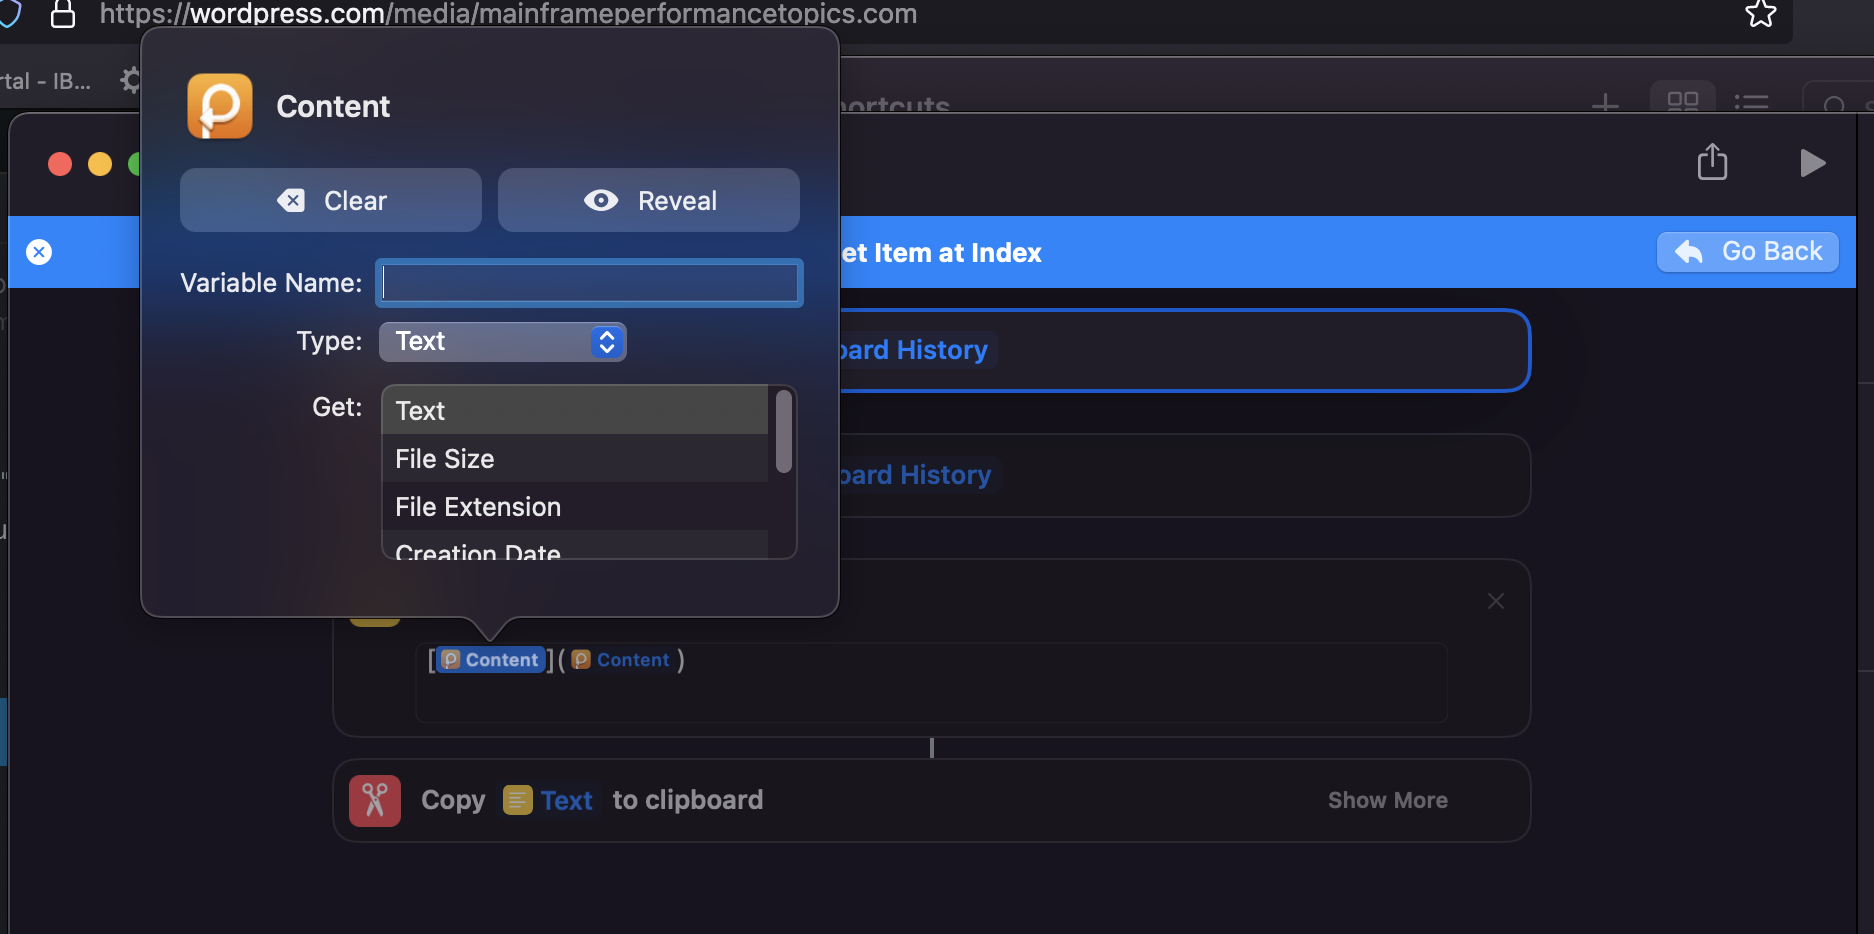Click the Get list scrollbar
Viewport: 1874px width, 934px height.
(x=784, y=432)
